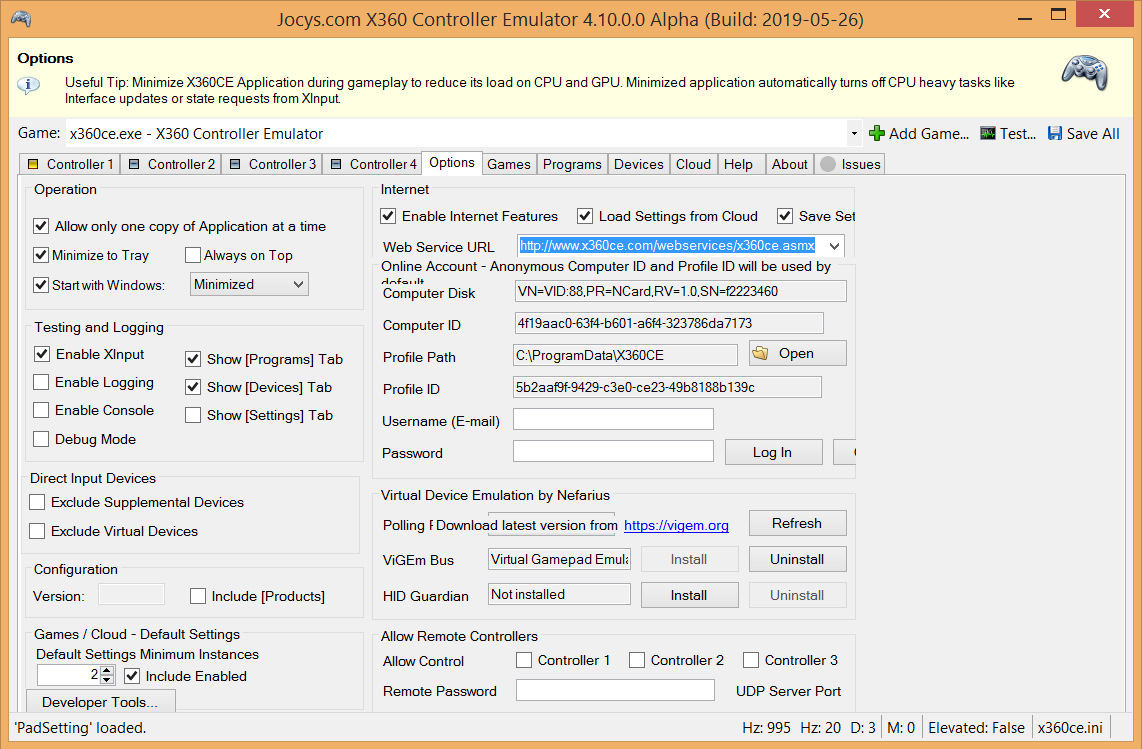Click the gray circle icon on Issues tab

829,163
